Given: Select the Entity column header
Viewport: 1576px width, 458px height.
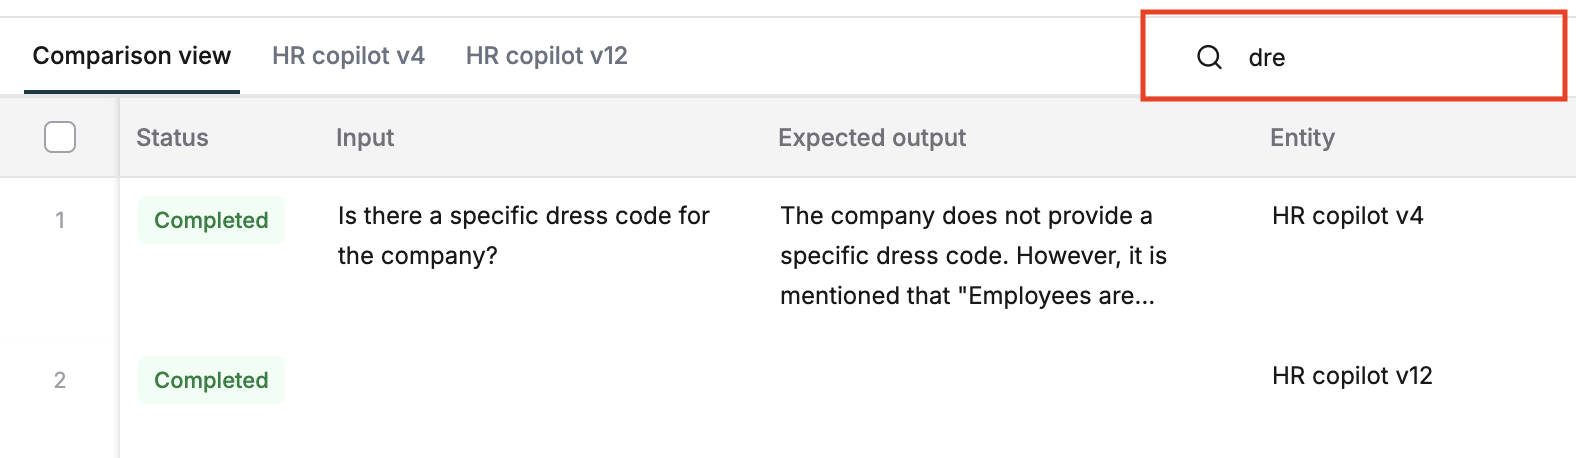Looking at the screenshot, I should click(1302, 138).
